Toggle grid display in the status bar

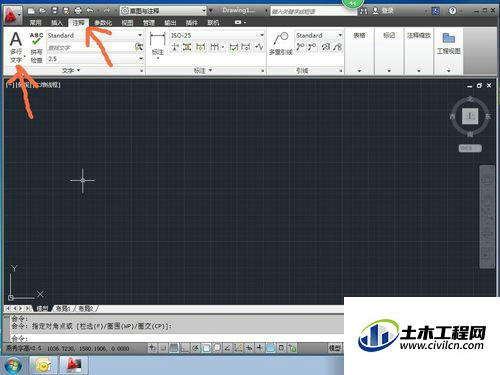[174, 348]
